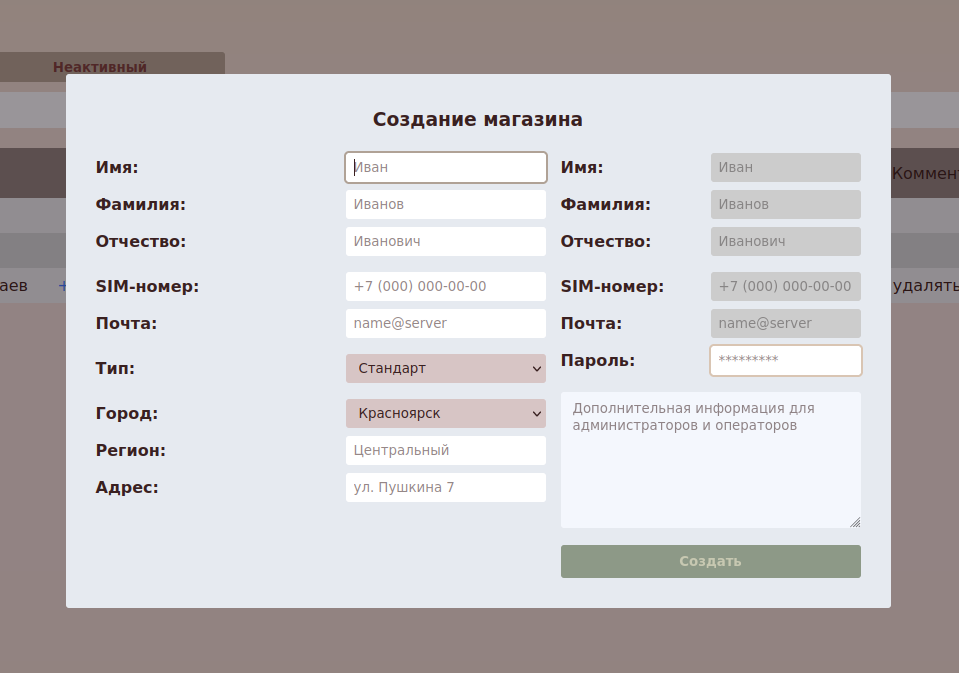Click the grayed-out SIM-номер field
This screenshot has height=673, width=959.
pyautogui.click(x=785, y=287)
